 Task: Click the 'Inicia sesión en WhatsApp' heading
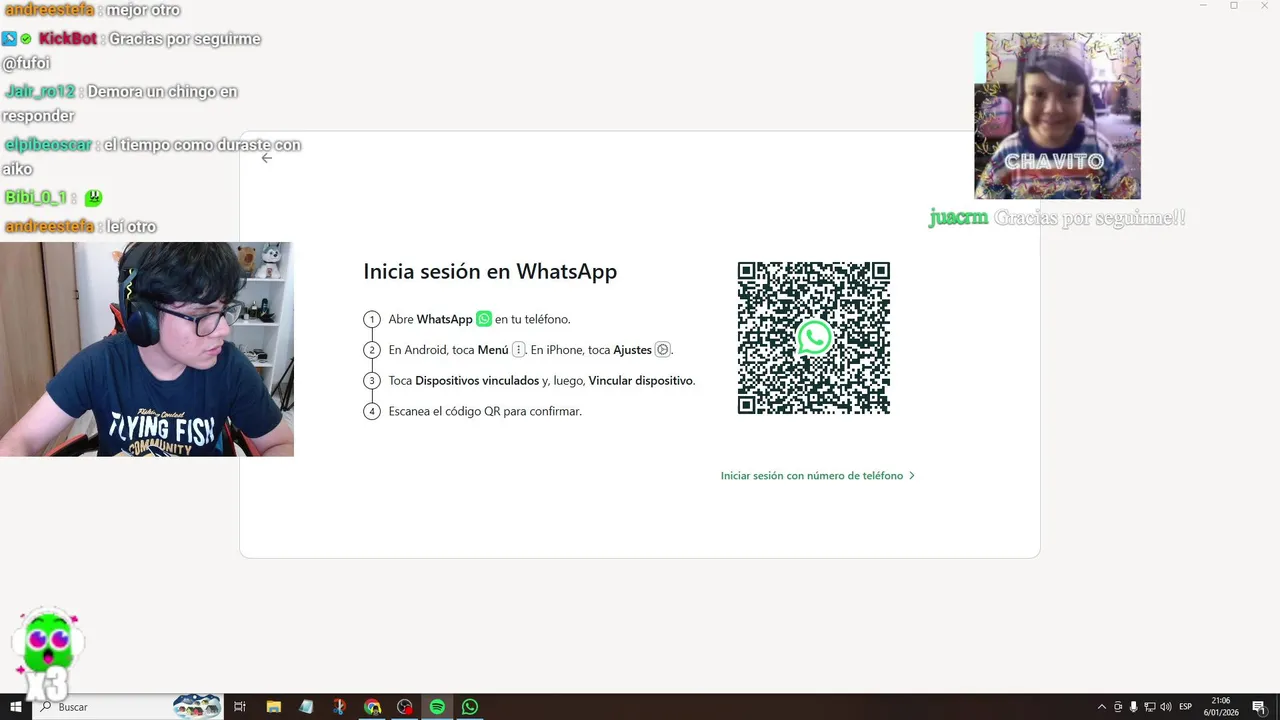tap(490, 271)
